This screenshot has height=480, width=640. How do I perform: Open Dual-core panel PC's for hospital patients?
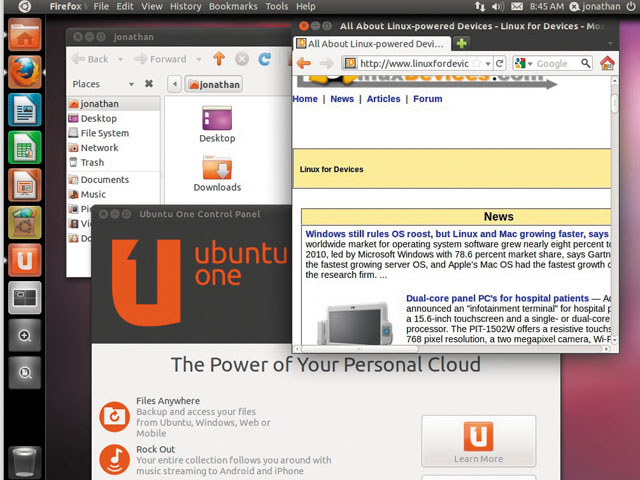[x=497, y=298]
